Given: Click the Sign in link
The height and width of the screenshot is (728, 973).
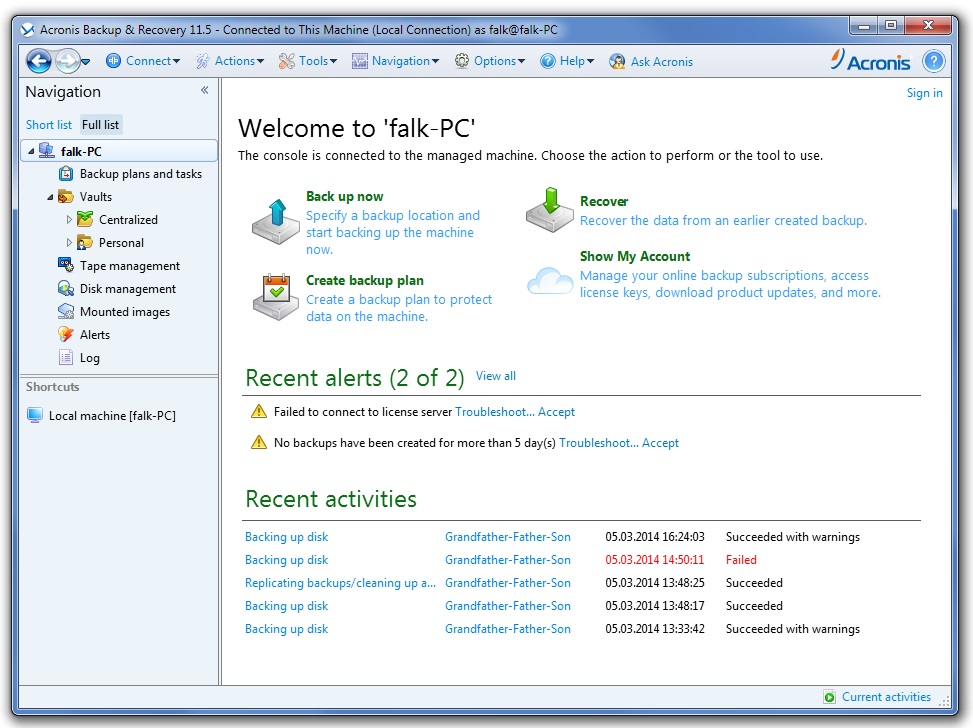Looking at the screenshot, I should (x=924, y=93).
